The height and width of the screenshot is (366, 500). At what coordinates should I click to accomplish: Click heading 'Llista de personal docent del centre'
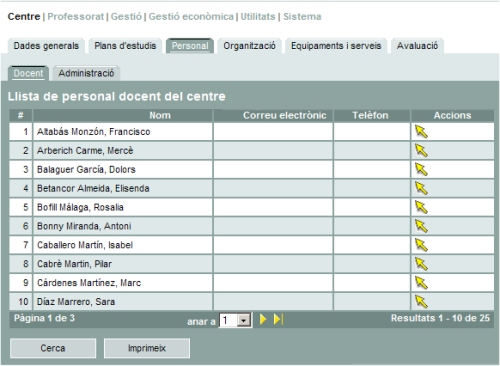click(117, 96)
